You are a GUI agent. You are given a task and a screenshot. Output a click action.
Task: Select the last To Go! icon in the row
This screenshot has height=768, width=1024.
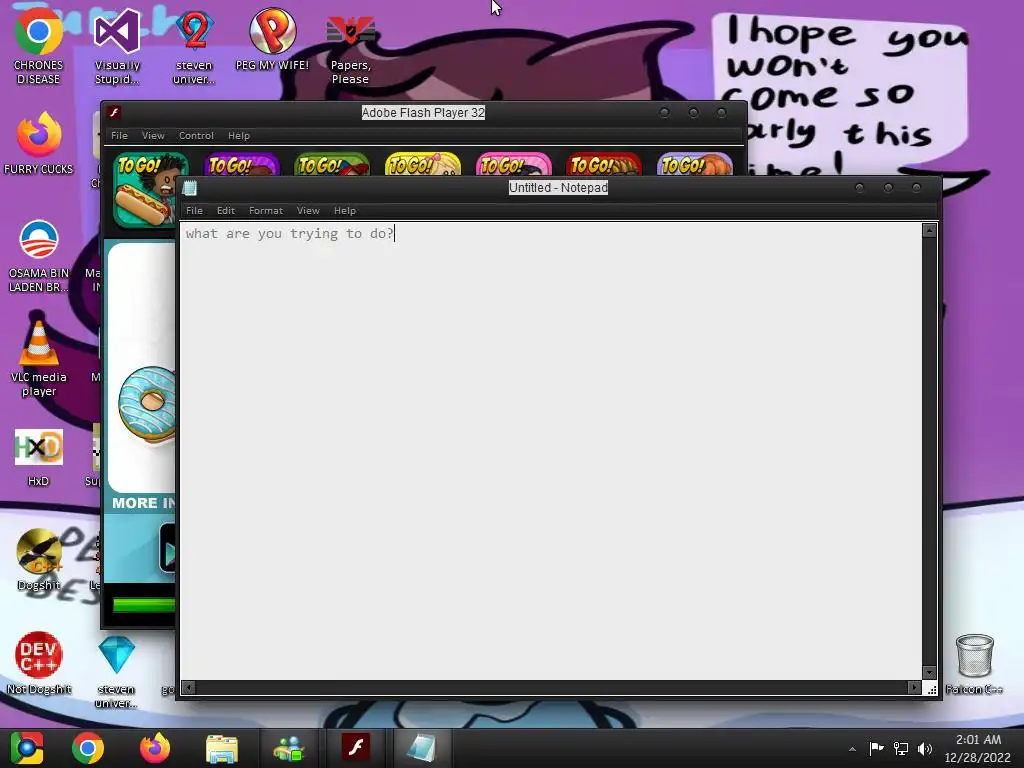coord(695,164)
